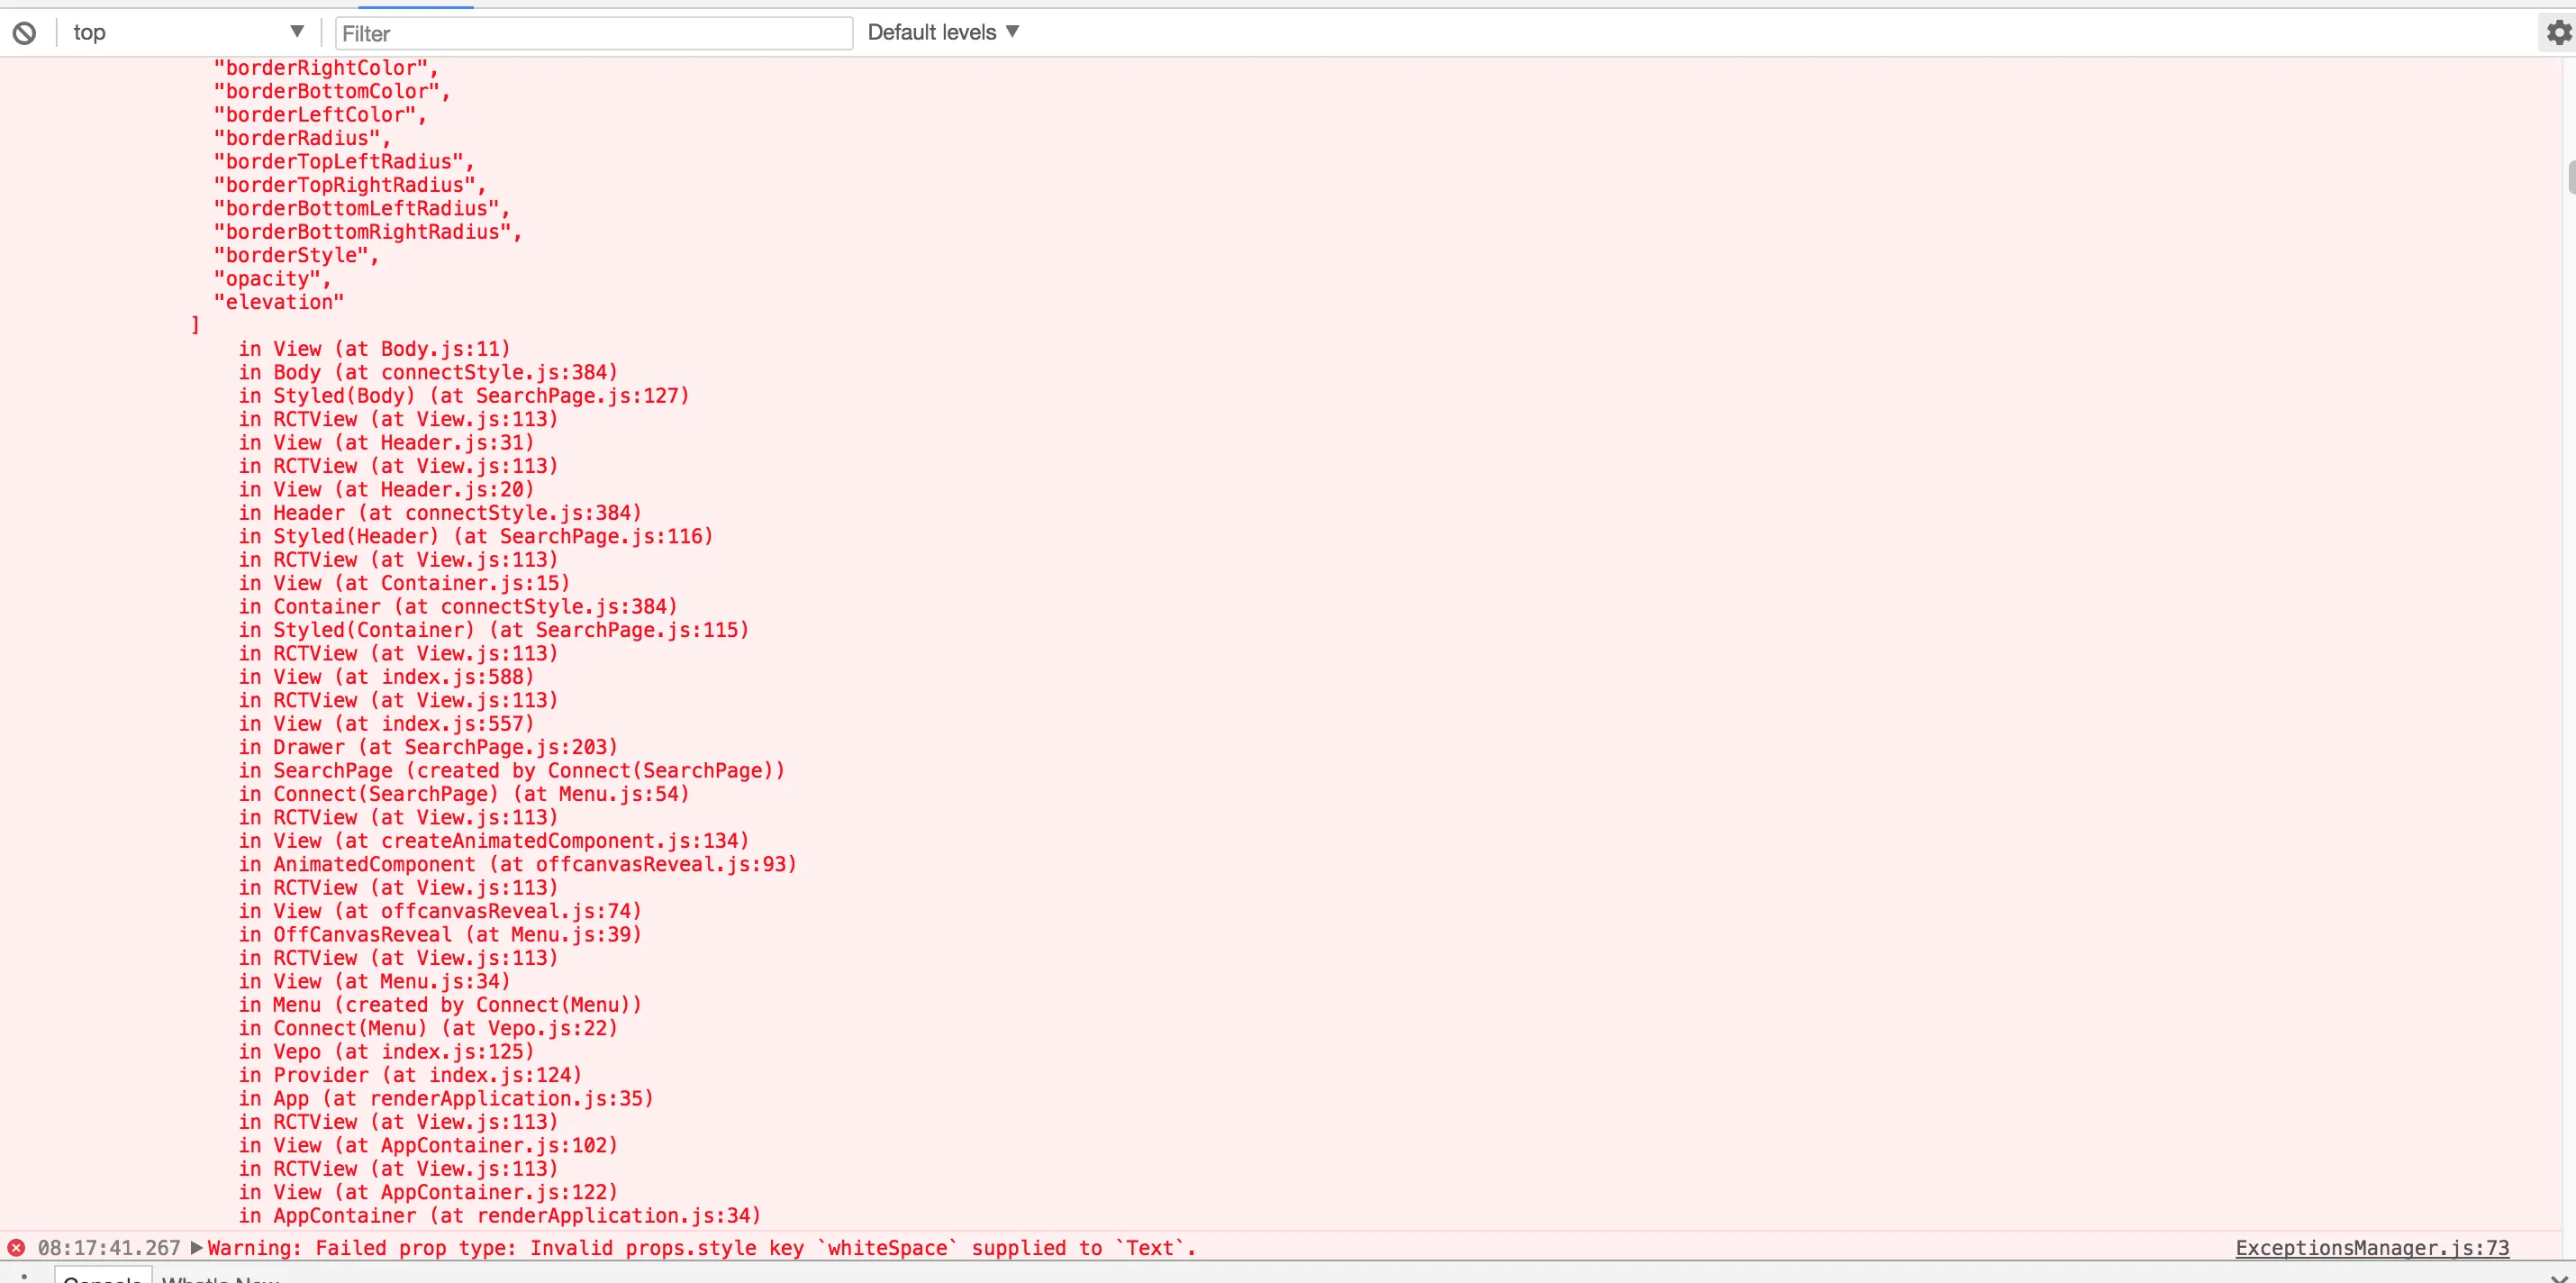Close the bottom drawer with the X

coord(2558,1278)
